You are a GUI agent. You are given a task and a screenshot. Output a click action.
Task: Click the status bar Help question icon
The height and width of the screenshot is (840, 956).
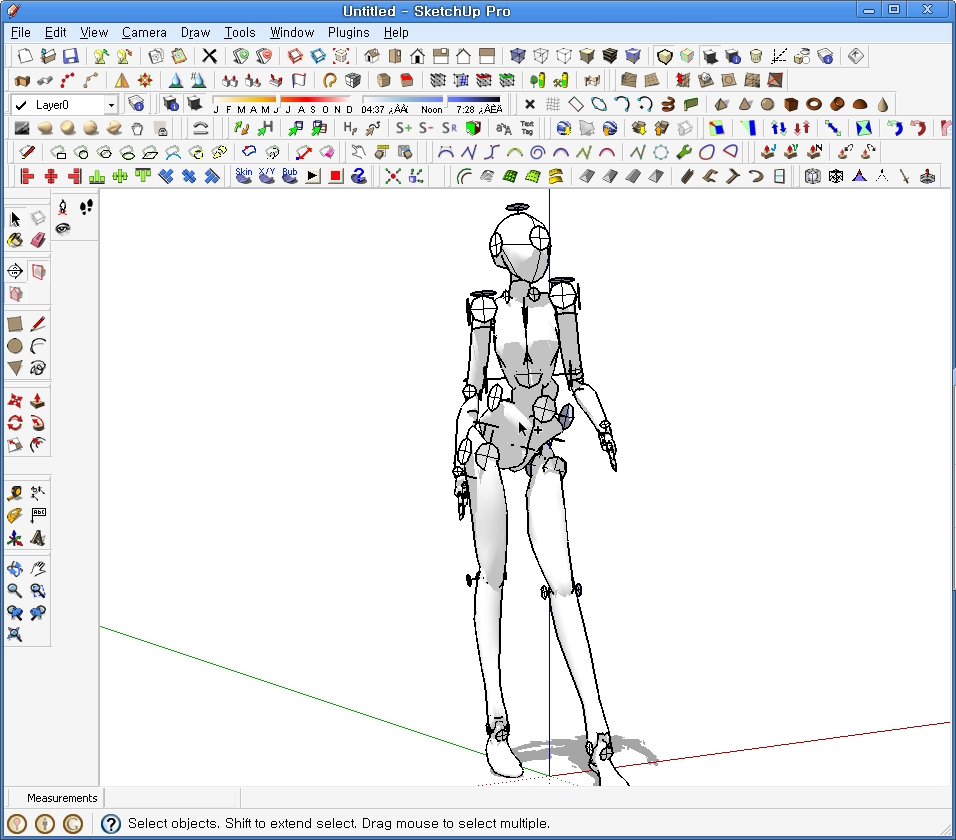pos(110,824)
